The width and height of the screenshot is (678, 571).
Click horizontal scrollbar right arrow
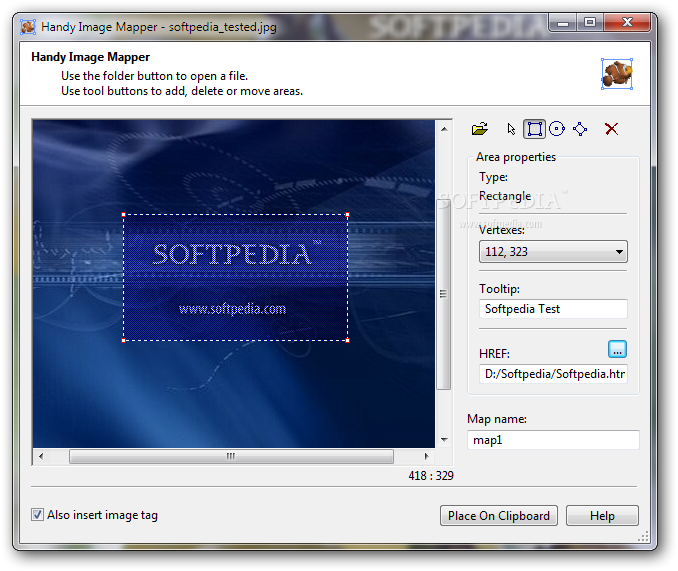point(426,456)
